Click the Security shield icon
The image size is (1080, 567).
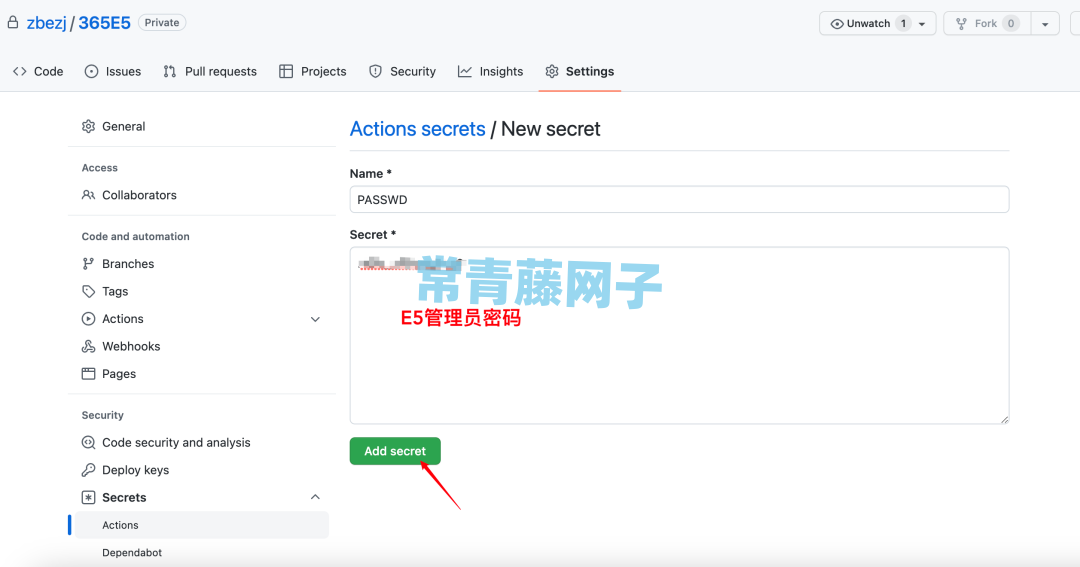375,72
